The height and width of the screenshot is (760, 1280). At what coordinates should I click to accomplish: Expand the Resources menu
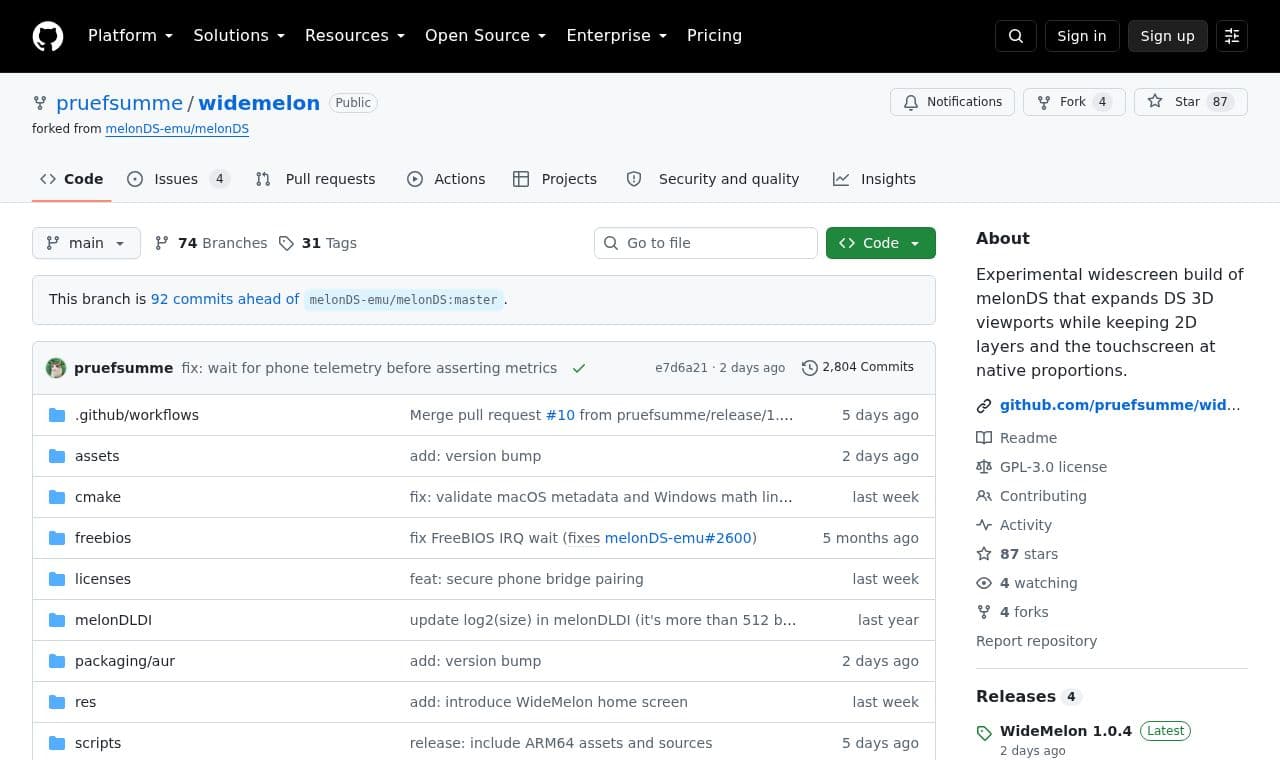tap(355, 36)
